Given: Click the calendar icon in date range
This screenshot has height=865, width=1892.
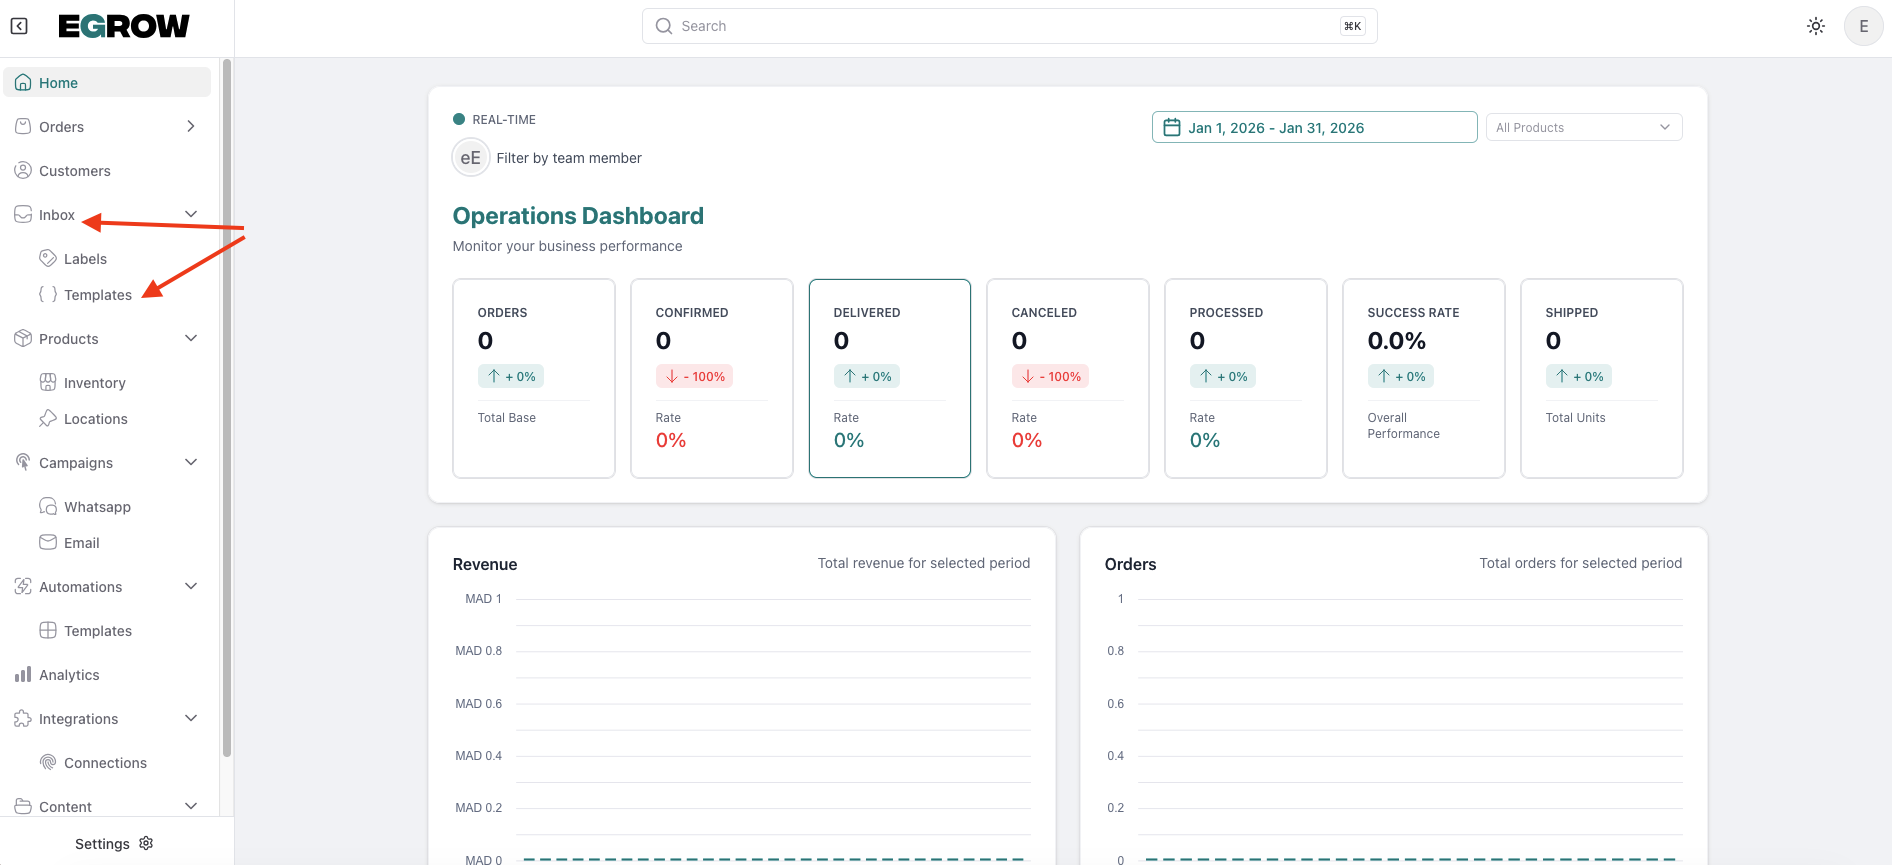Looking at the screenshot, I should pyautogui.click(x=1171, y=127).
